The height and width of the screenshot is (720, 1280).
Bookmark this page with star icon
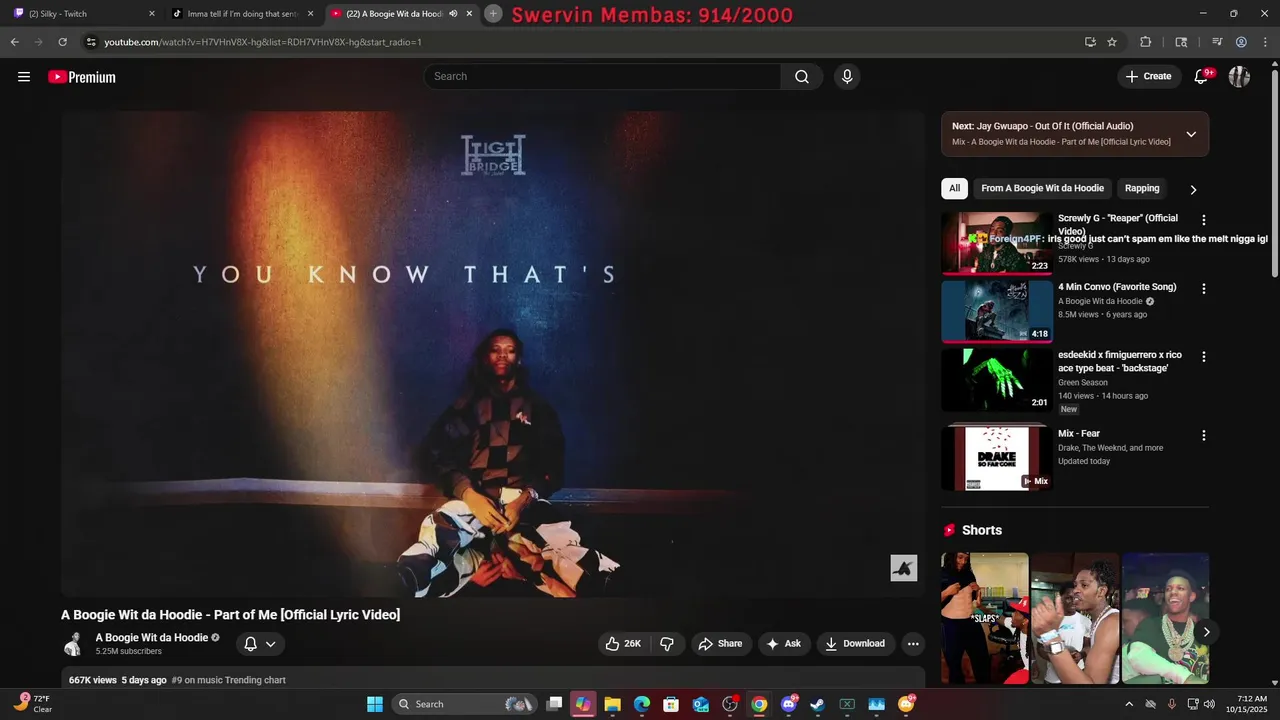pos(1112,42)
